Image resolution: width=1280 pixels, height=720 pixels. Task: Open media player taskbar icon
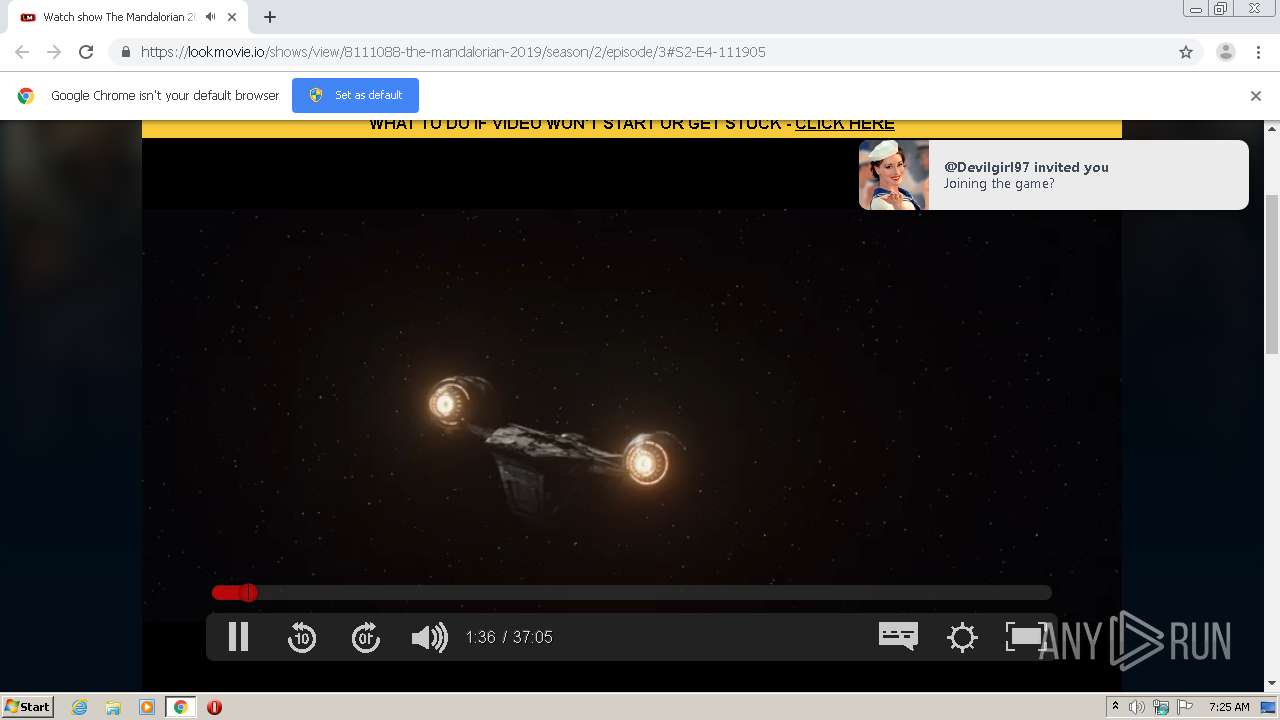pyautogui.click(x=147, y=707)
